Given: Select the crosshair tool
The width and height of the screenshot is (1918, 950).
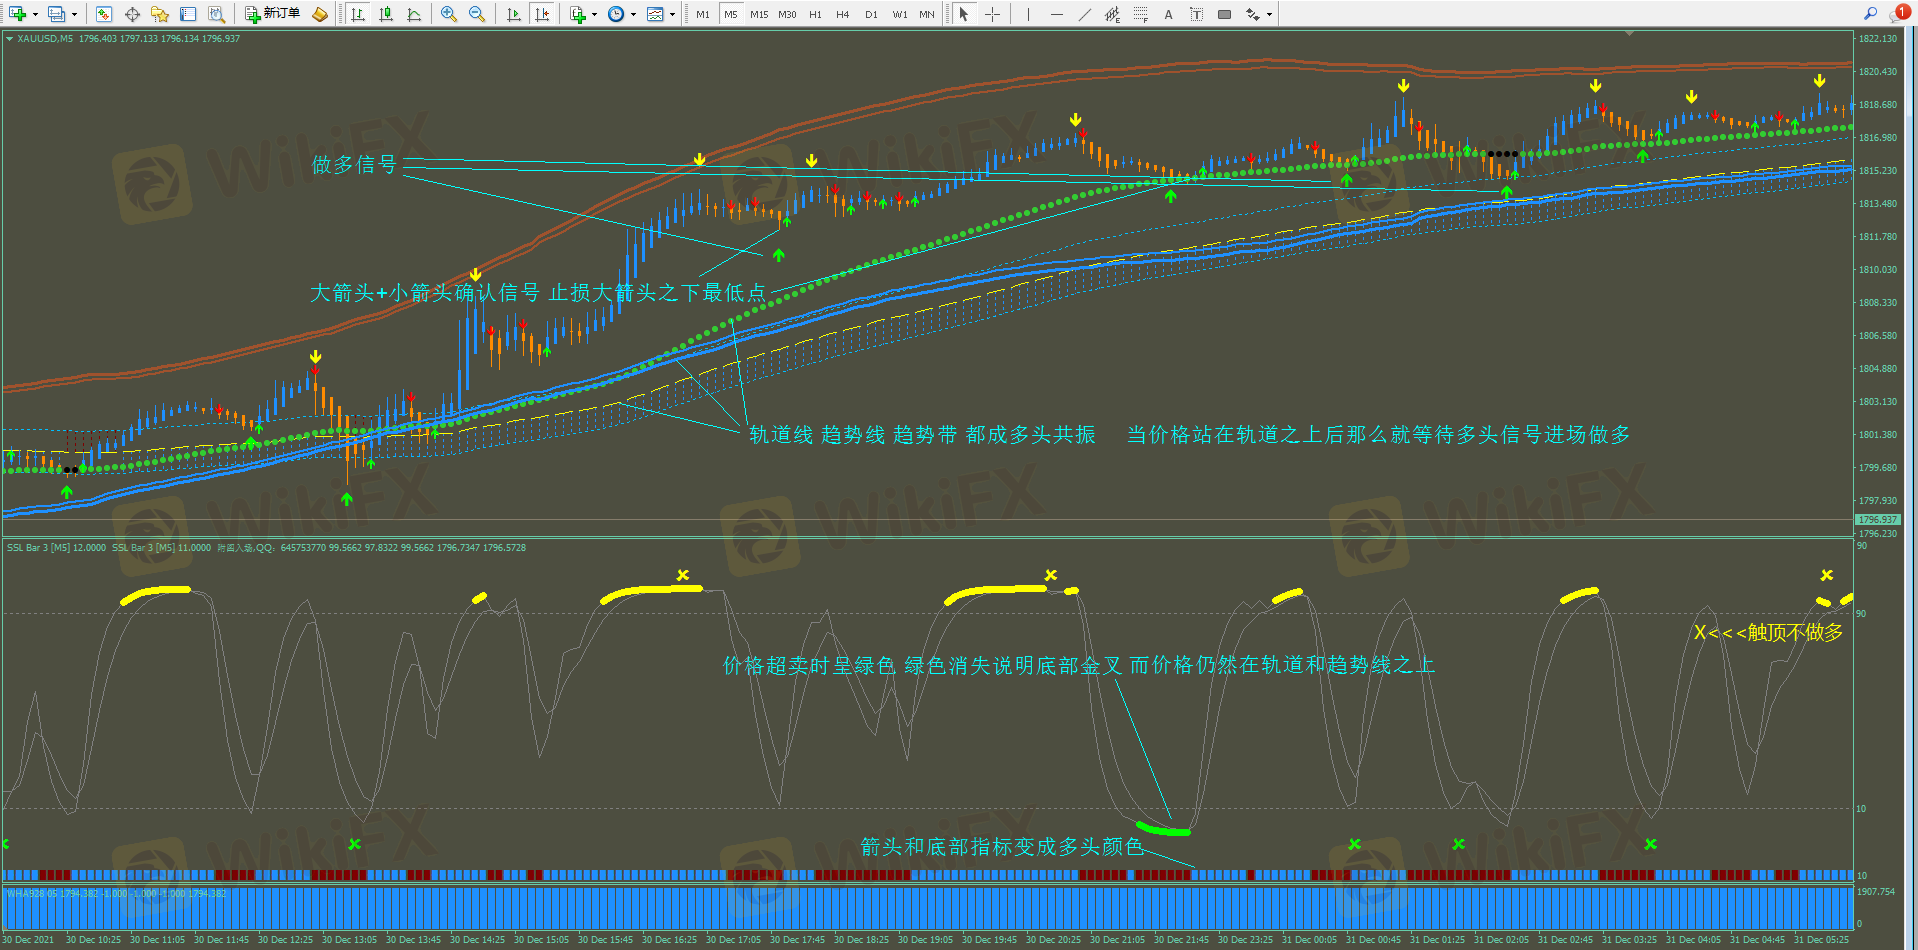Looking at the screenshot, I should pos(992,14).
